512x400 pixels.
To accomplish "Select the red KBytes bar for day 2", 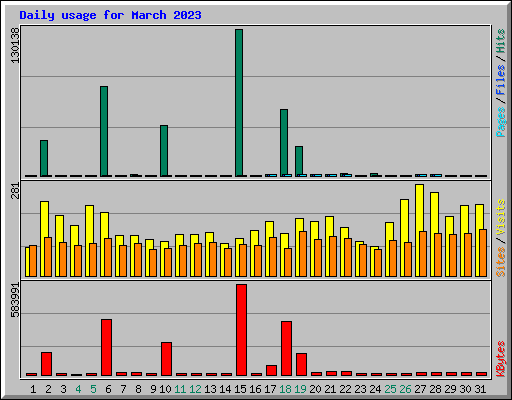I will point(46,364).
